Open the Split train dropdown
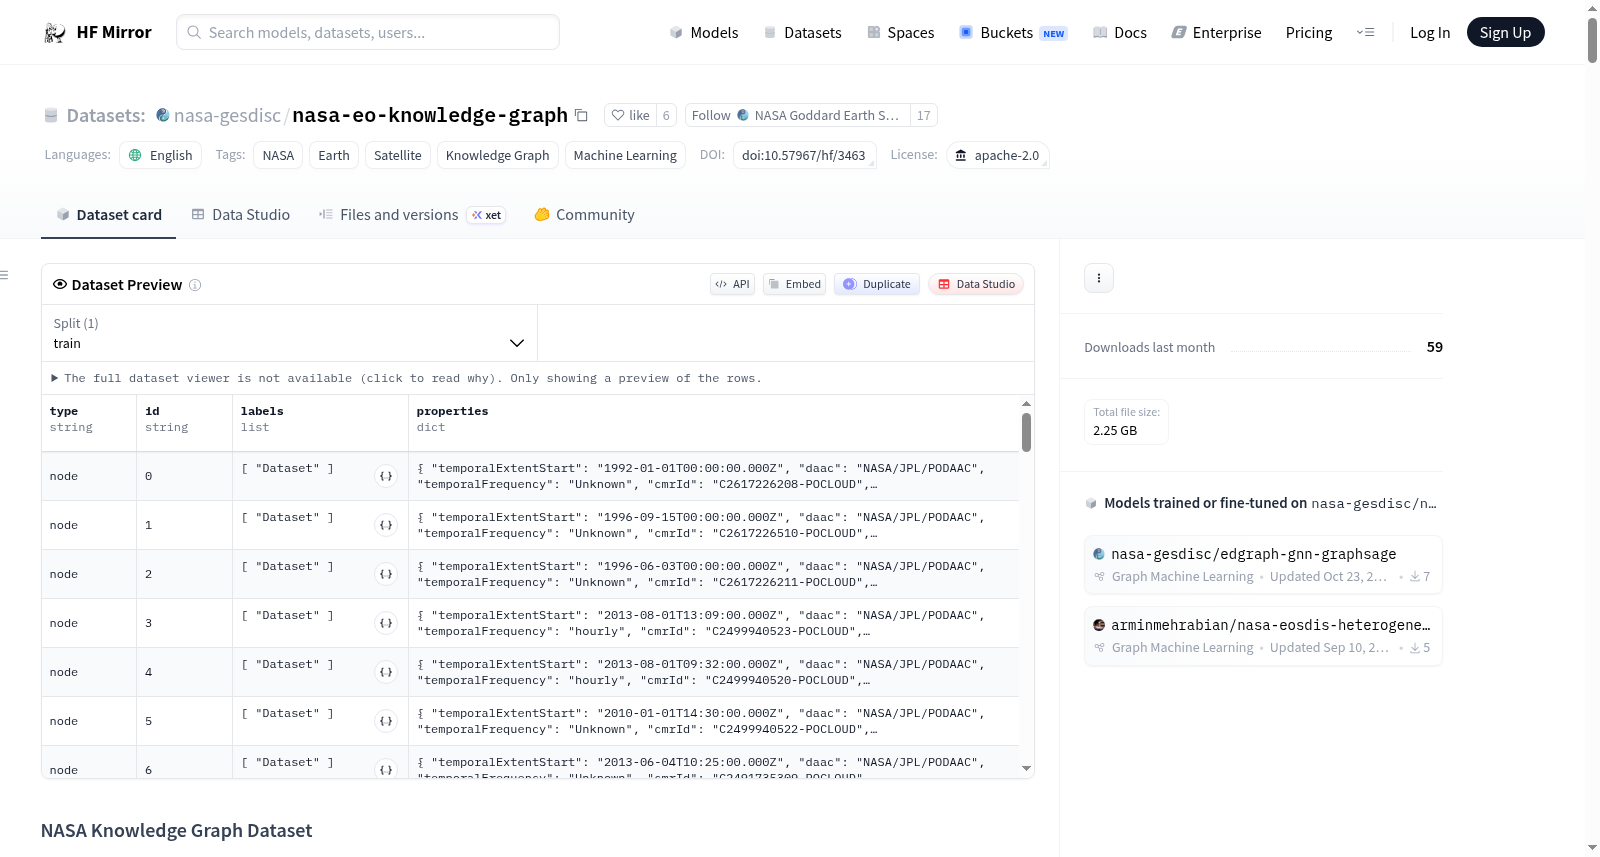Screen dimensions: 1600x857 289,333
